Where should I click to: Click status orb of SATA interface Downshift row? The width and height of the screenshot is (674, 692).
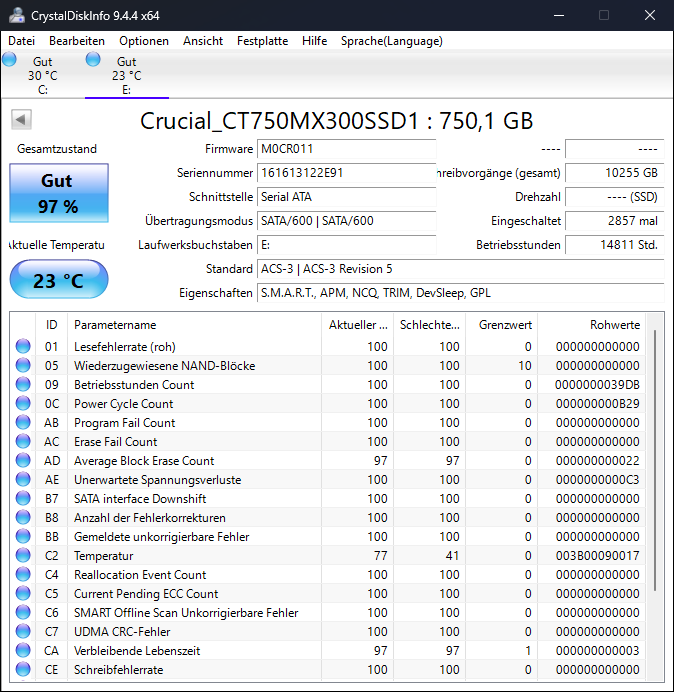point(23,498)
